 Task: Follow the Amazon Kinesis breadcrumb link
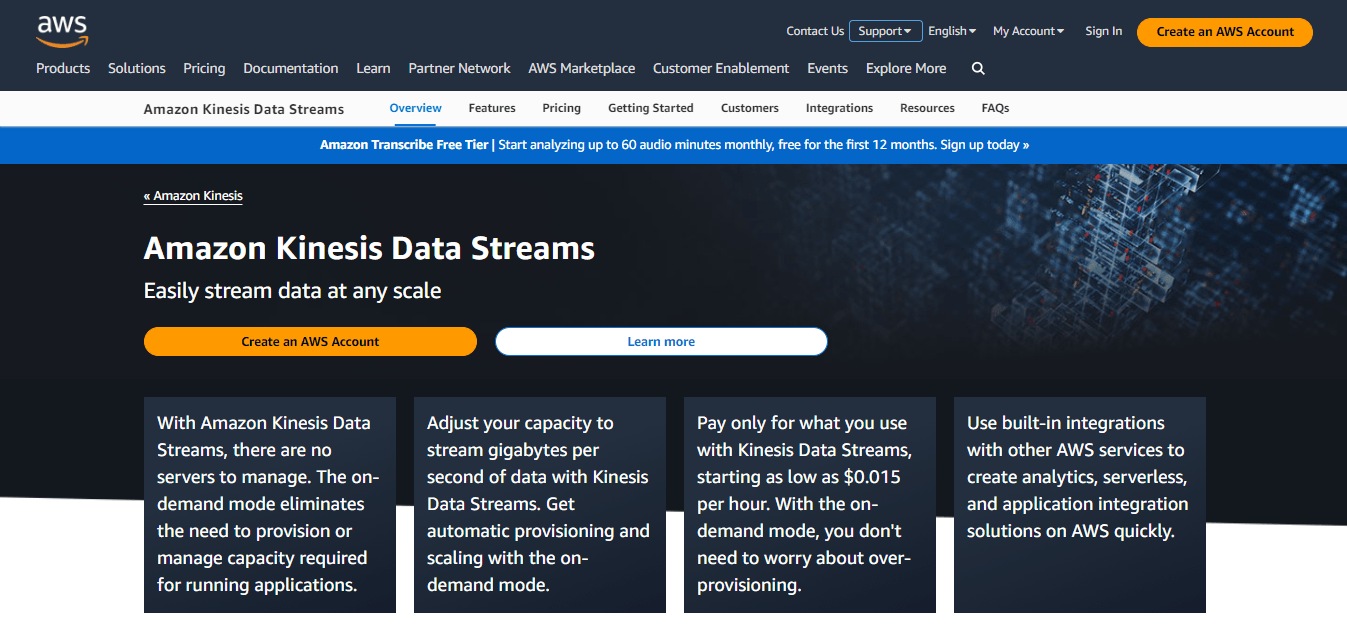click(x=193, y=195)
